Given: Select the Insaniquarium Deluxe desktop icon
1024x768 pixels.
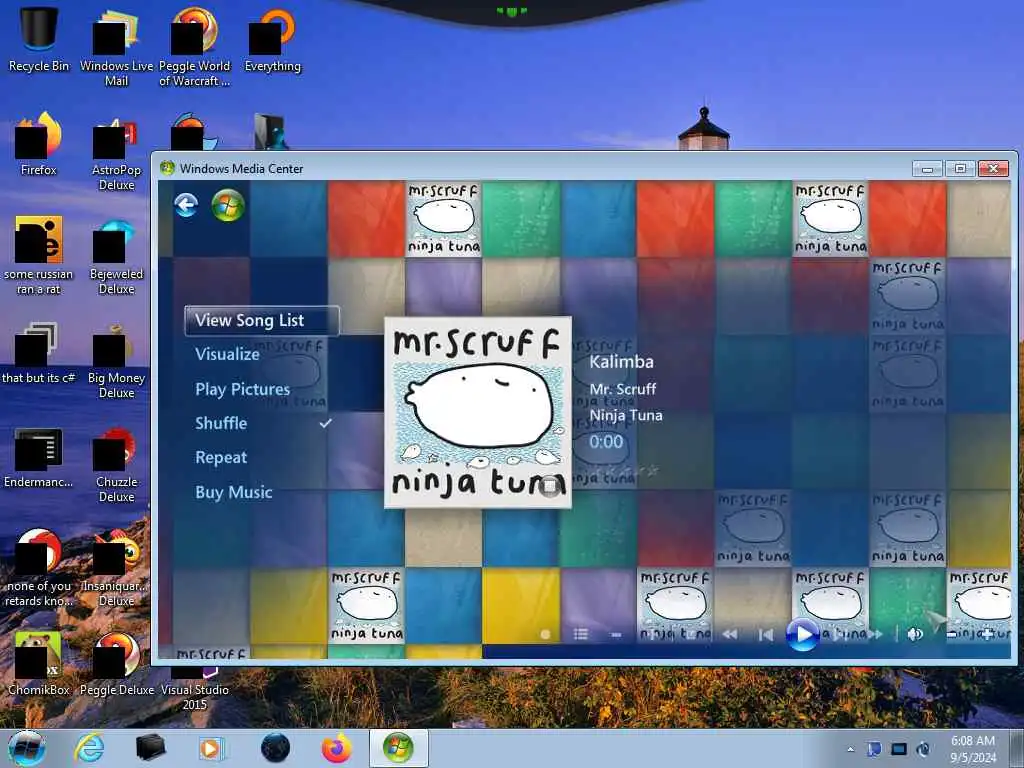Looking at the screenshot, I should pos(116,568).
